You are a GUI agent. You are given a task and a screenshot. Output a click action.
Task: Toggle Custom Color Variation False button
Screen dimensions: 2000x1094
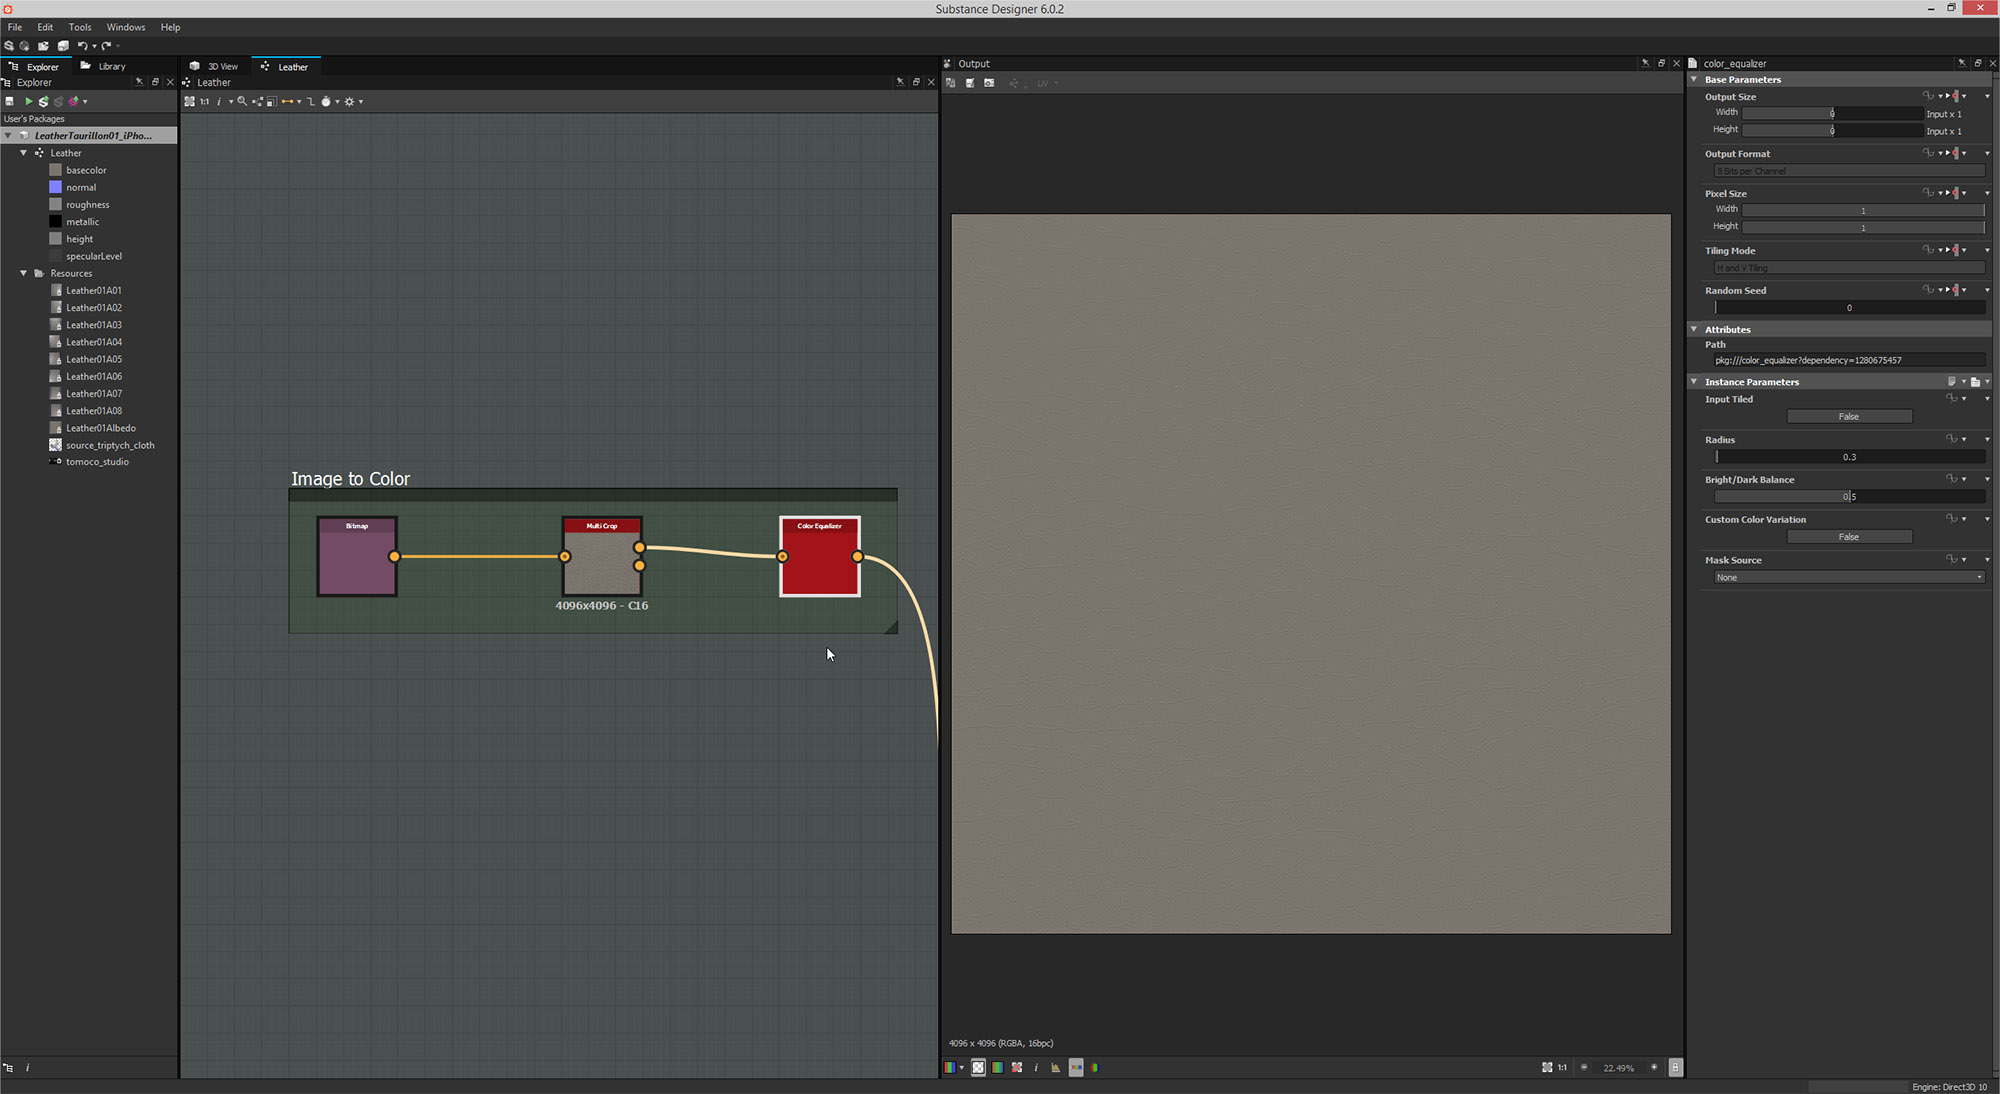coord(1848,537)
